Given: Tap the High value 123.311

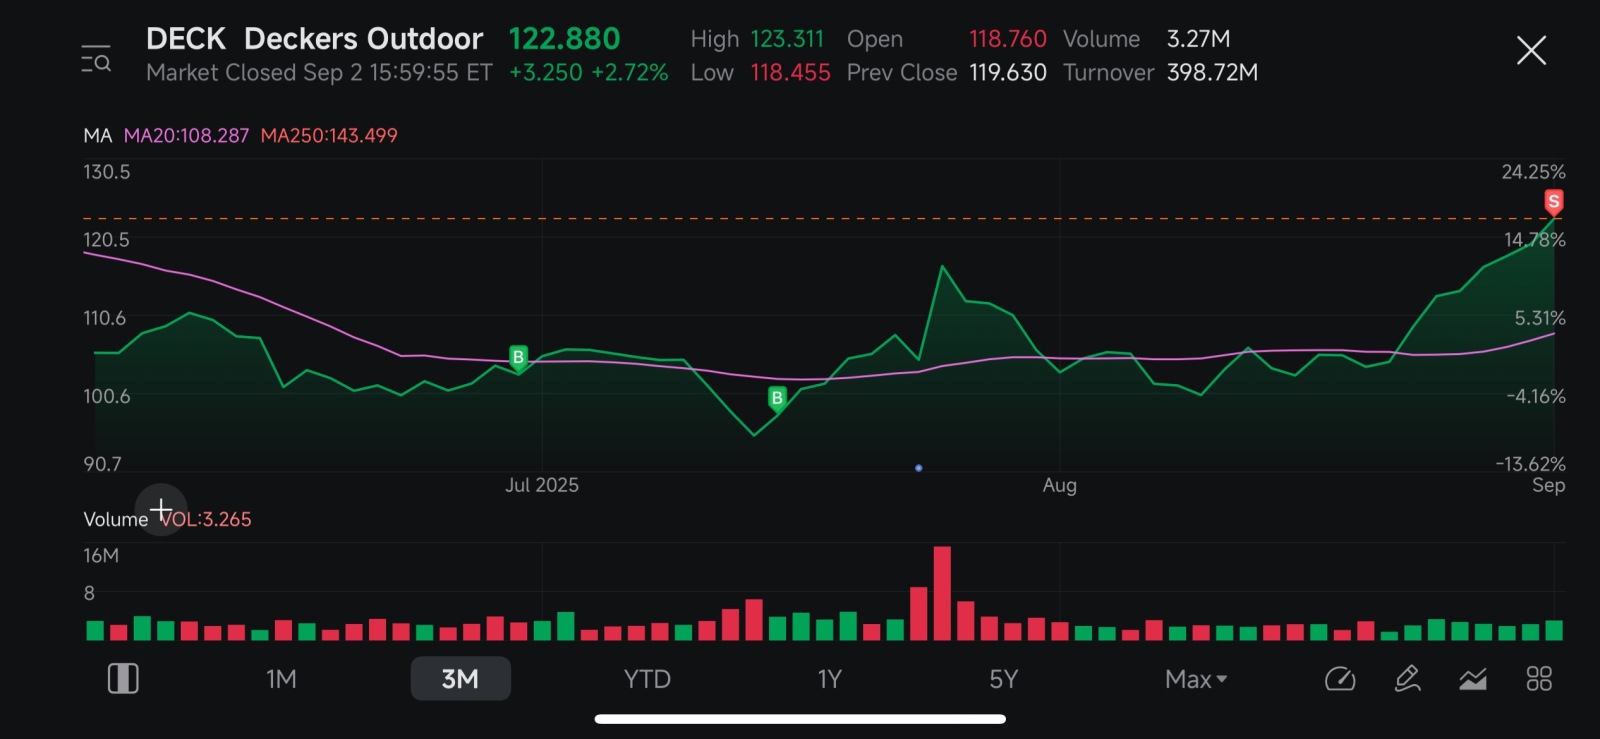Looking at the screenshot, I should (x=787, y=39).
